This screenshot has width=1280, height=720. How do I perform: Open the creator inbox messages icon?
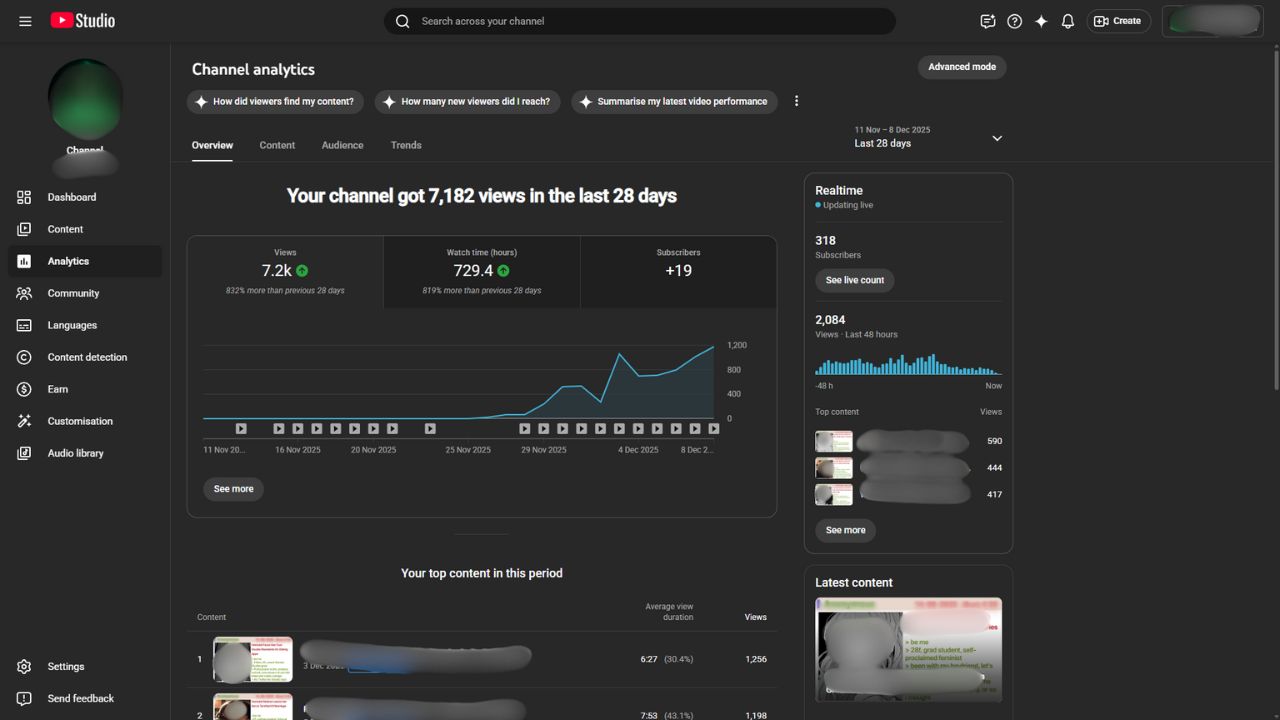coord(988,20)
